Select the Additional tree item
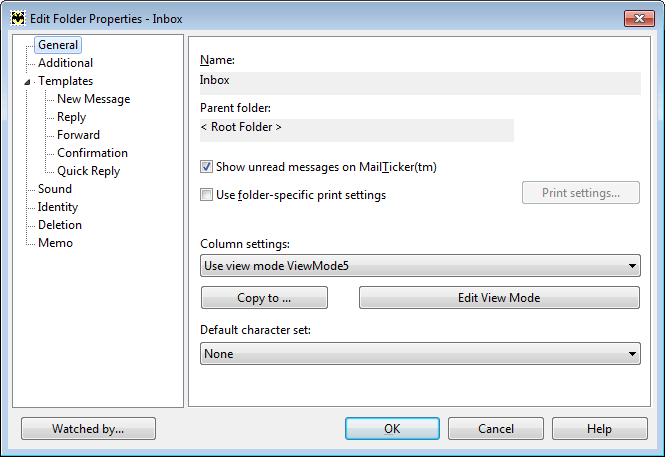Viewport: 665px width, 457px height. [65, 63]
